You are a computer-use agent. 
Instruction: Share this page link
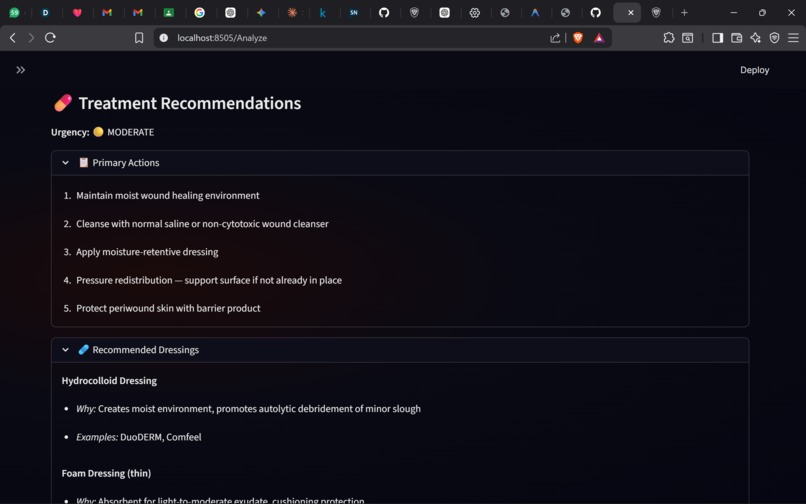click(555, 38)
